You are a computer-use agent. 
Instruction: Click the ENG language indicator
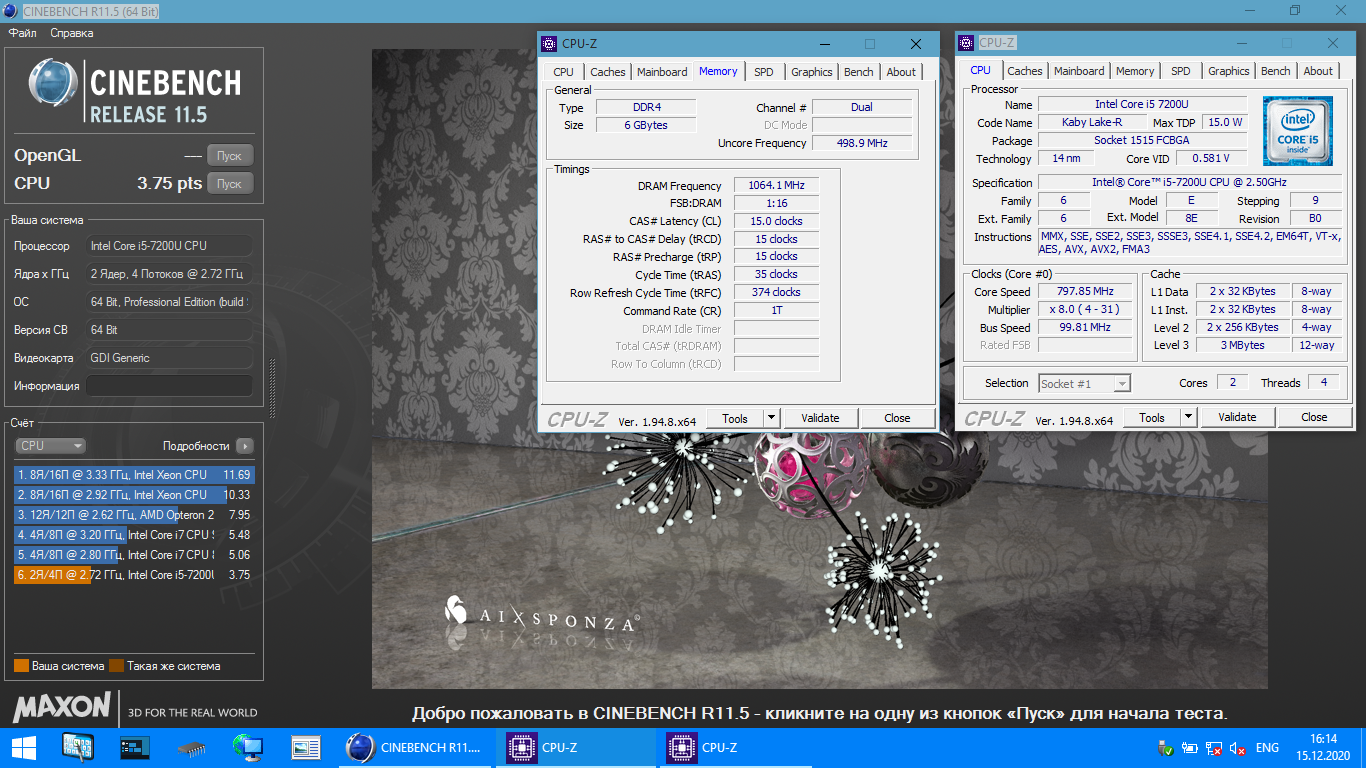pos(1267,747)
